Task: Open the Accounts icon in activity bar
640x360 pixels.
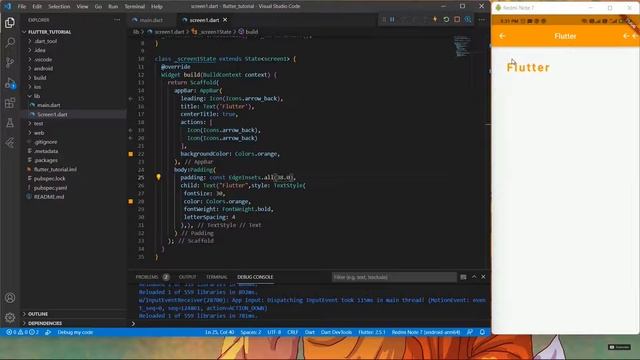Action: (x=10, y=298)
